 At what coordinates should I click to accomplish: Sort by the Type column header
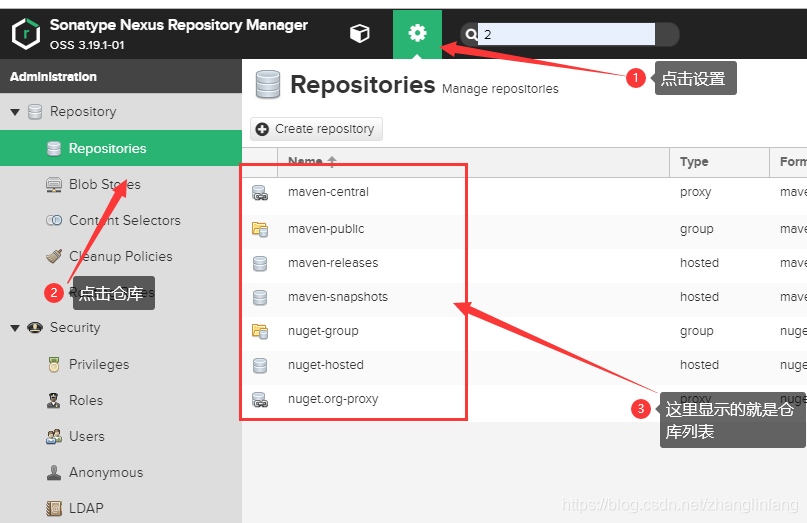719,162
